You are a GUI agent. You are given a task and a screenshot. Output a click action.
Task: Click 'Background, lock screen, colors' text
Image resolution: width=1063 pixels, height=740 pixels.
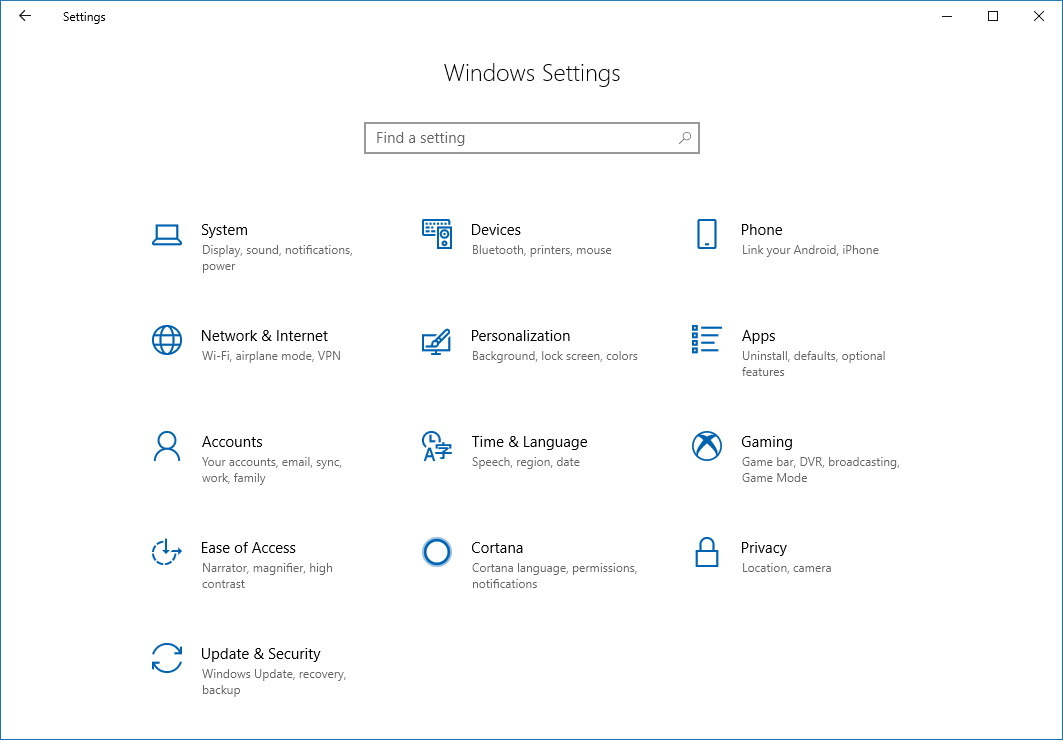tap(555, 356)
